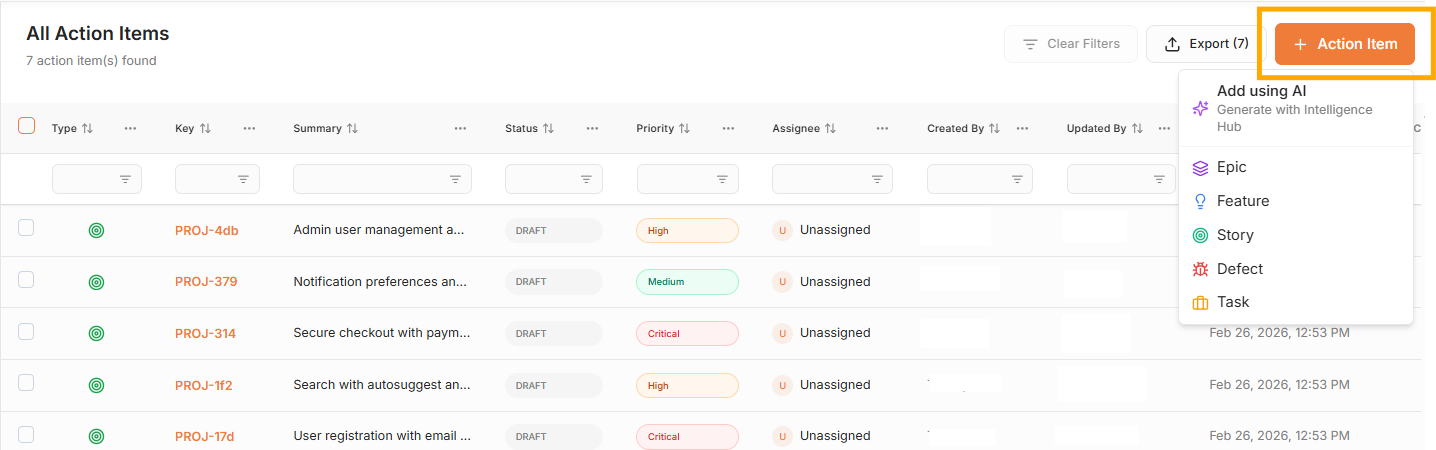This screenshot has height=450, width=1436.
Task: Toggle the select-all checkbox in header
Action: pos(27,126)
